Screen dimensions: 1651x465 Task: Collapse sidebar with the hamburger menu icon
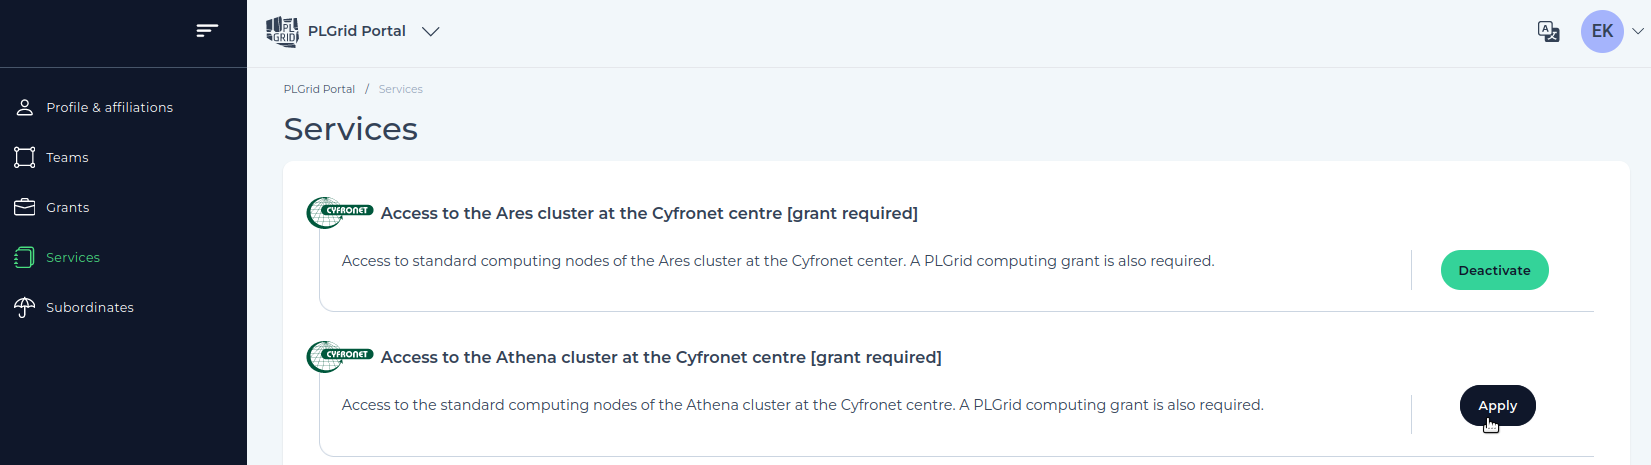[x=207, y=31]
